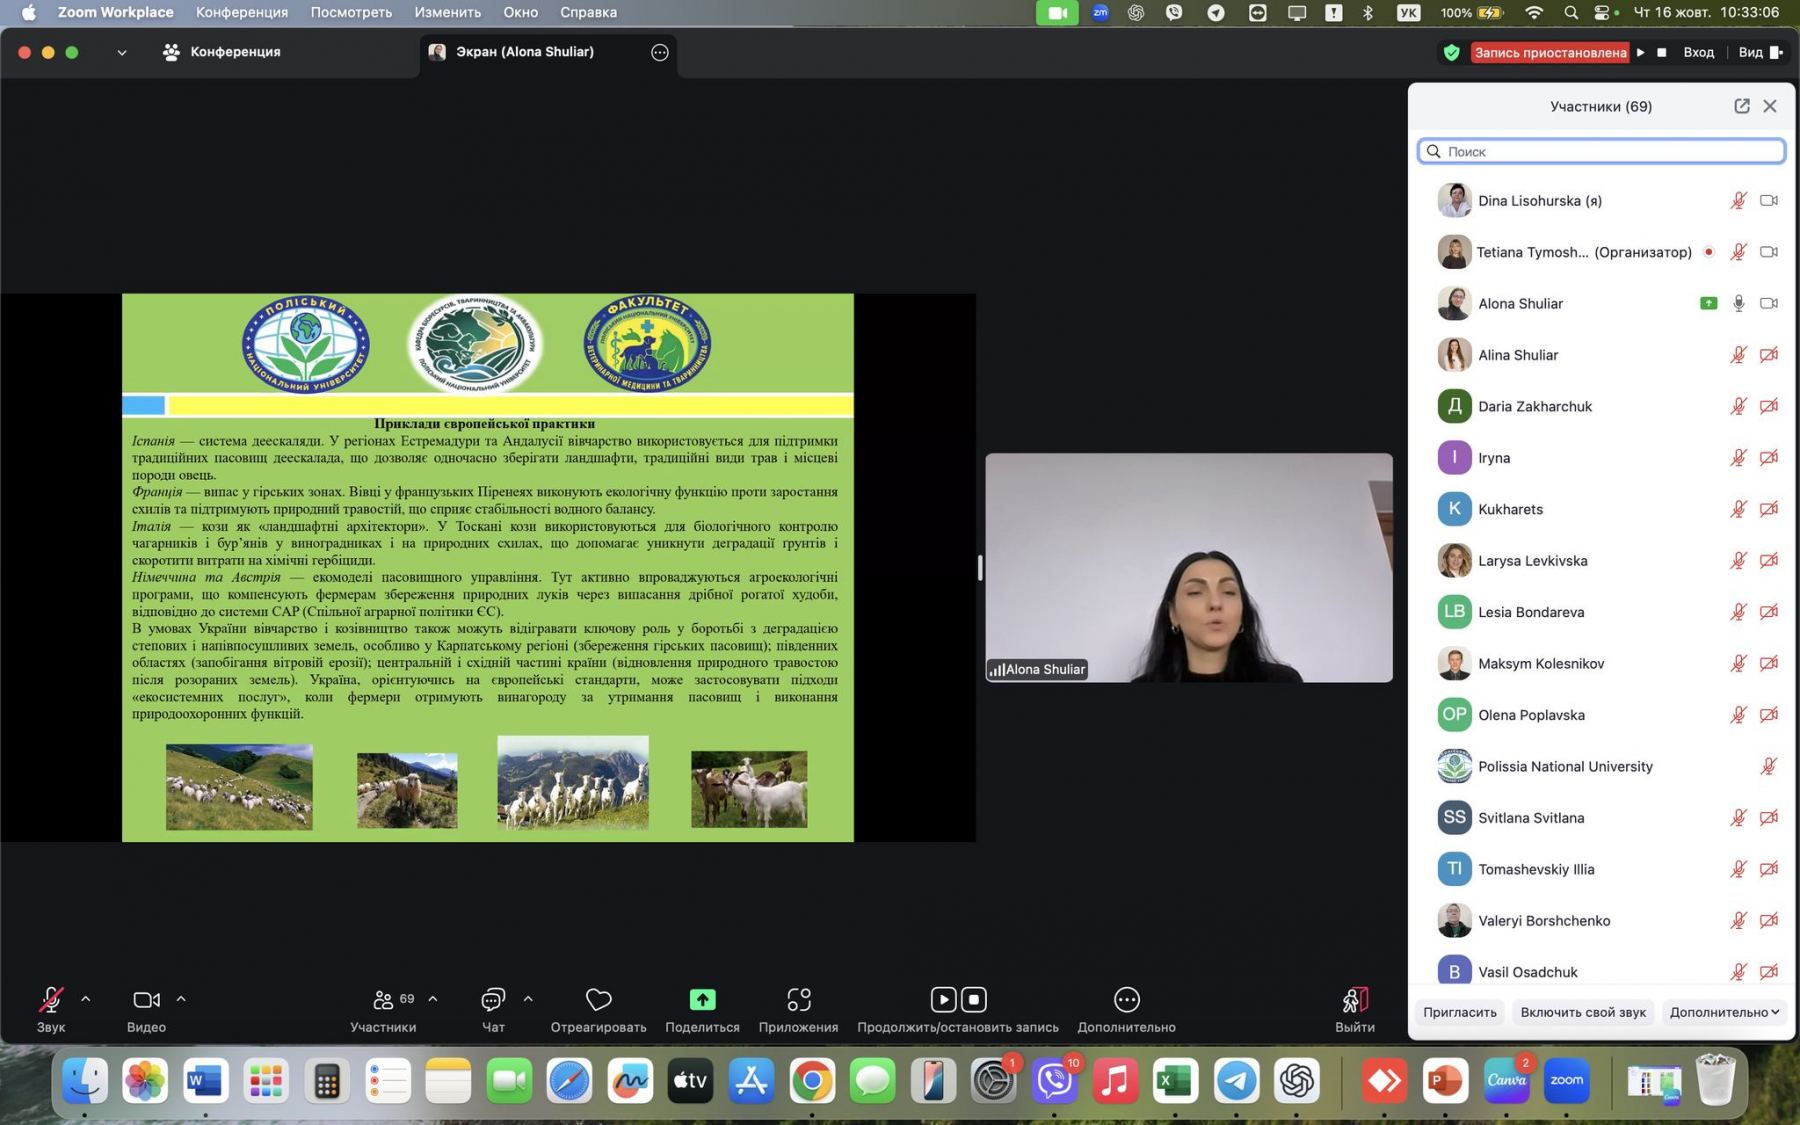1800x1125 pixels.
Task: Click the Invite button
Action: point(1459,1012)
